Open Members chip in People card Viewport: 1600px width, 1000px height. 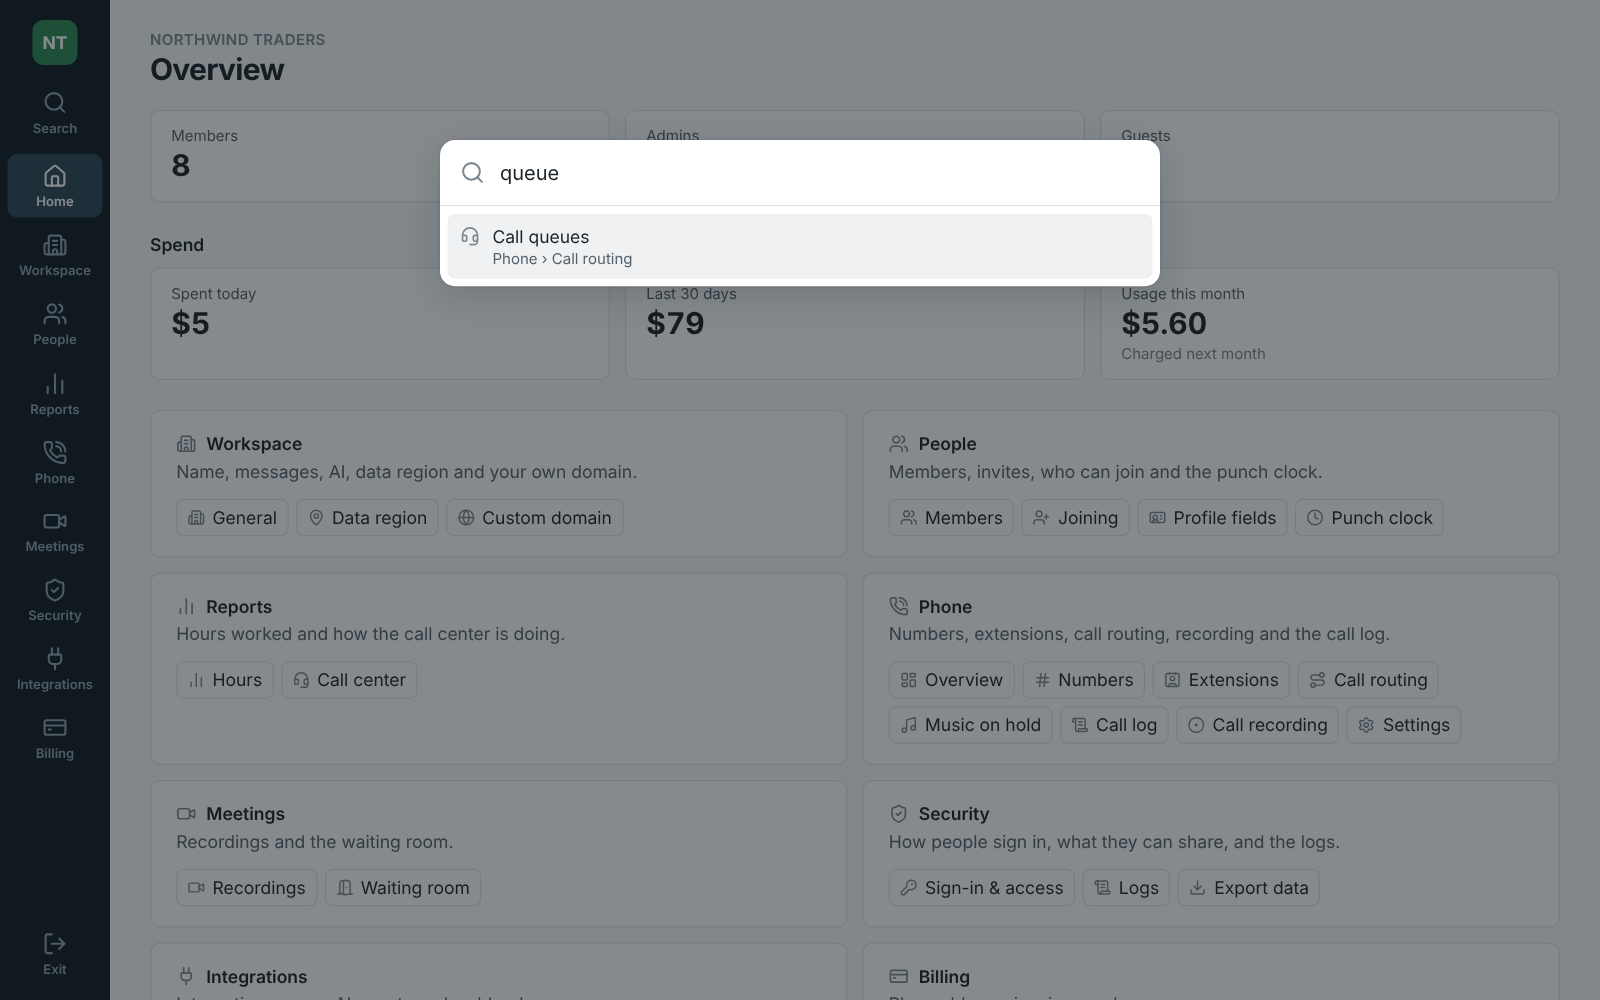point(951,518)
